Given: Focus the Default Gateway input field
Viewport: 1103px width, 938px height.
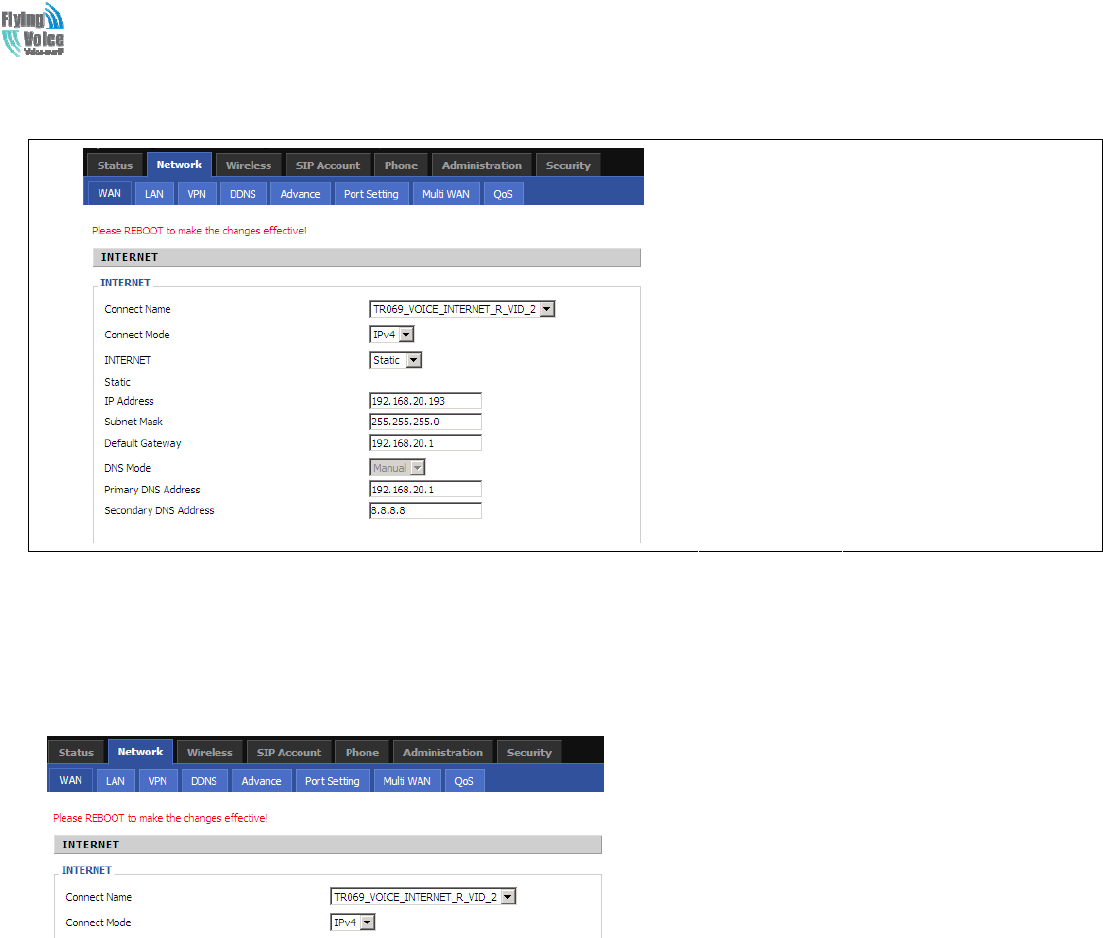Looking at the screenshot, I should click(x=426, y=443).
